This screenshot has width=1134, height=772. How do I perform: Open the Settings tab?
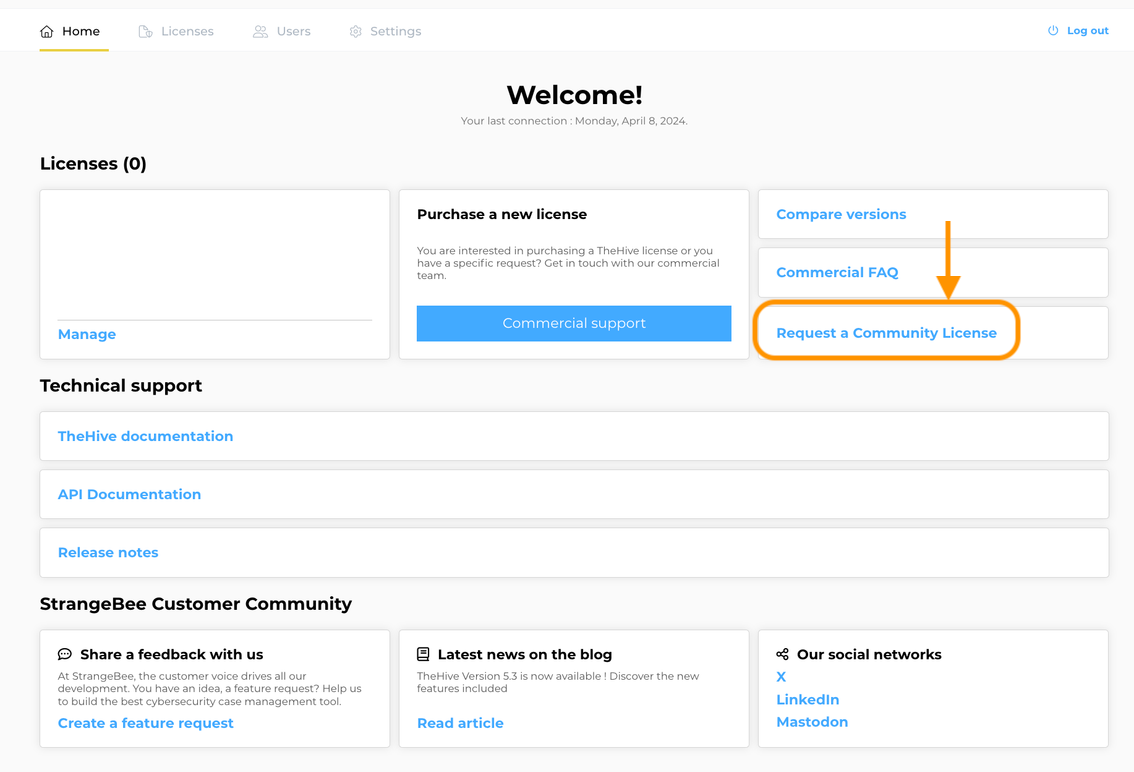[395, 31]
